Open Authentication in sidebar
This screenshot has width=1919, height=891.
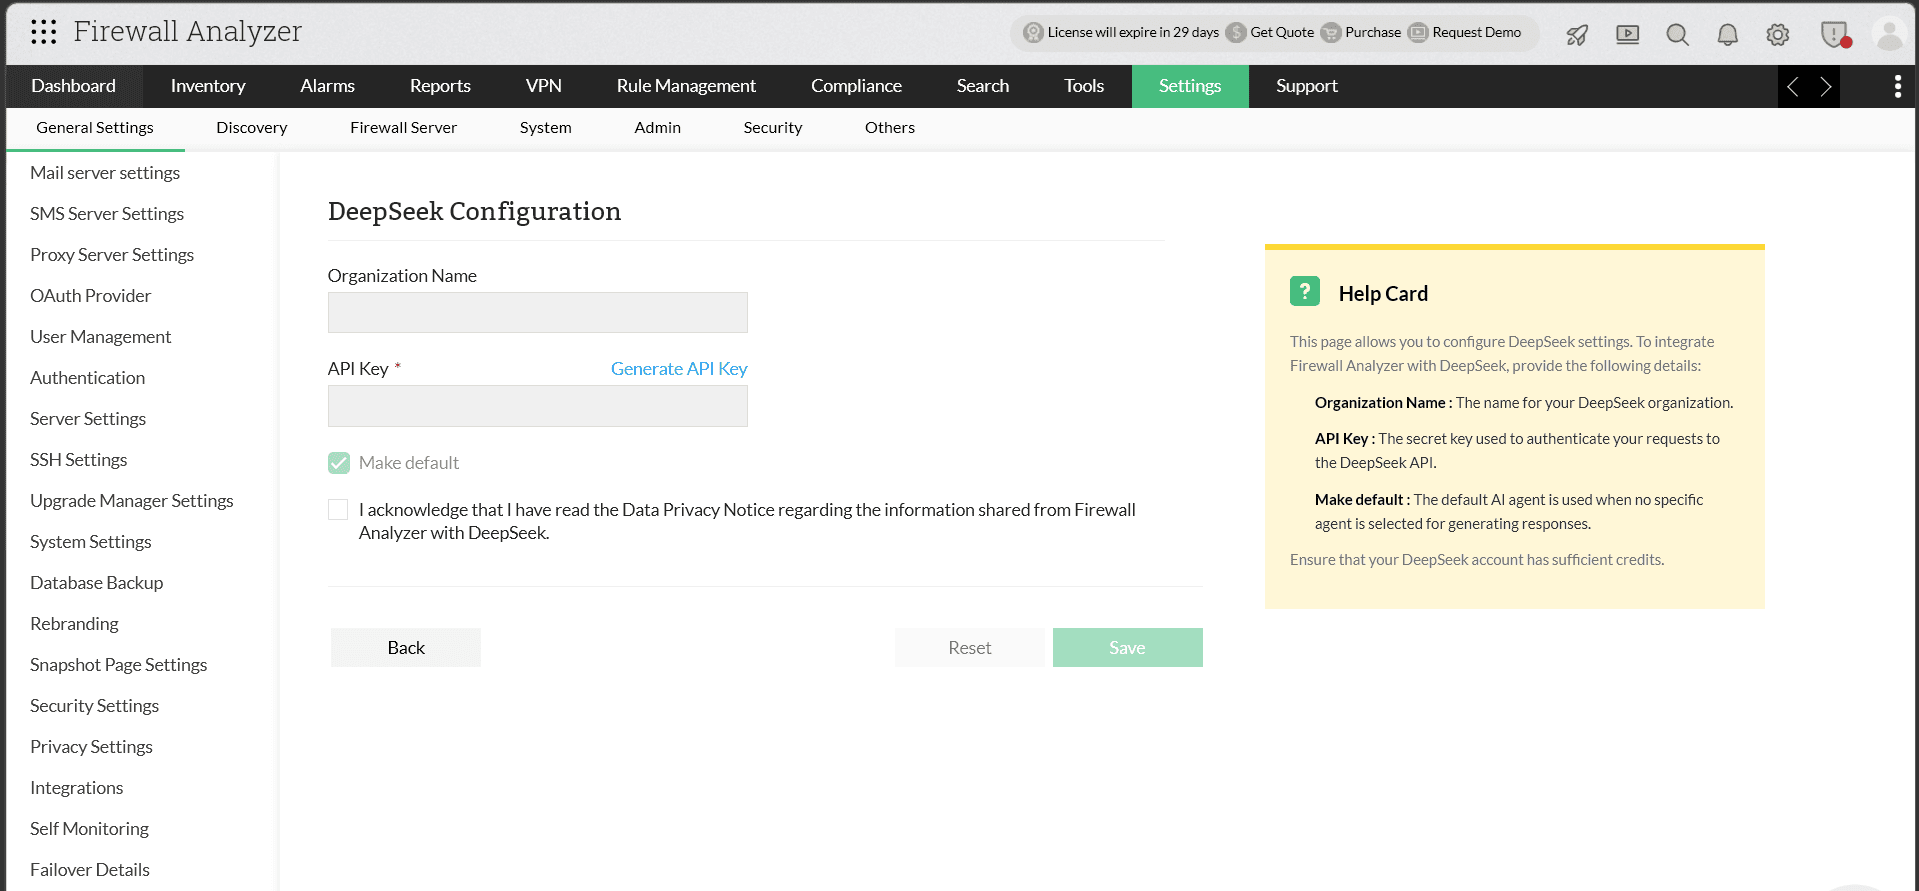click(x=88, y=378)
